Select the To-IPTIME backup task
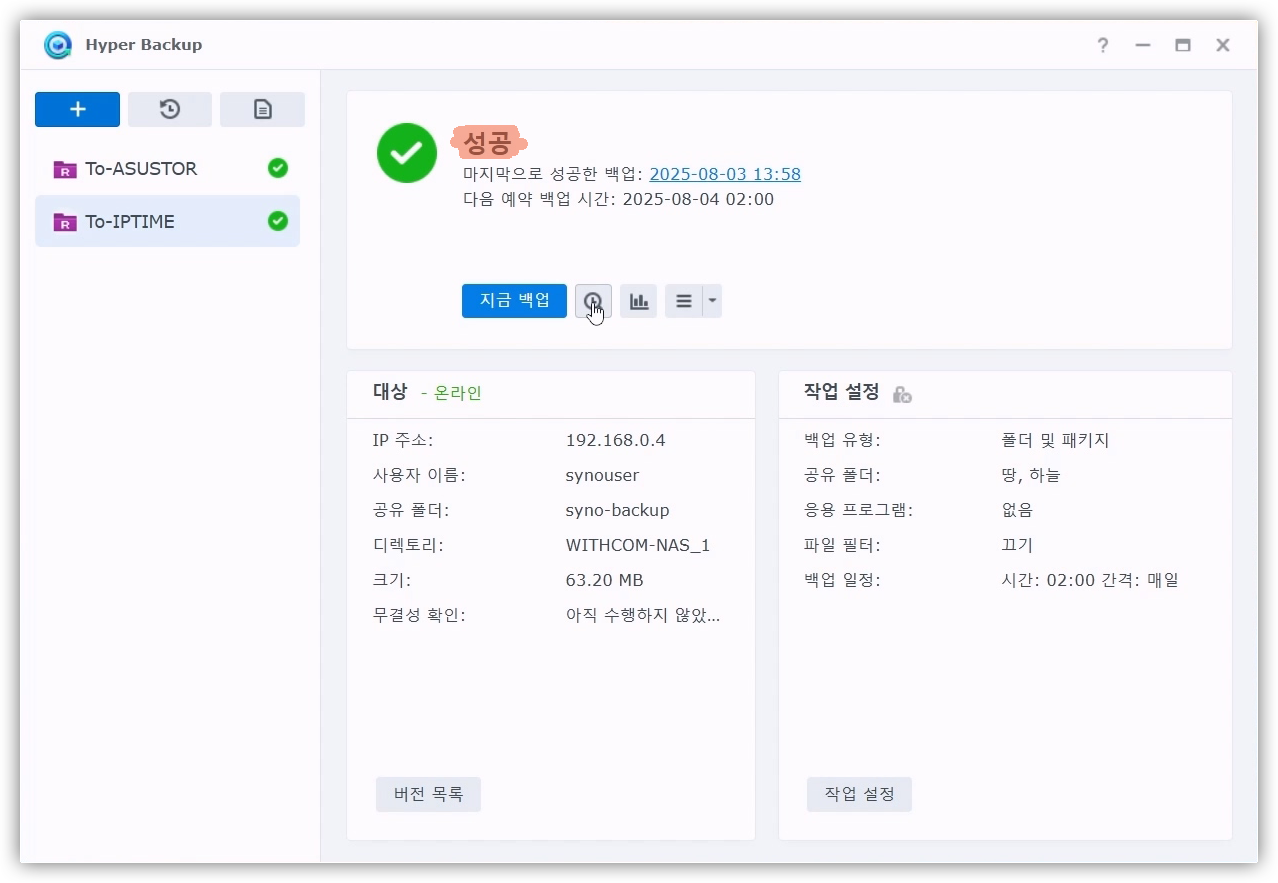This screenshot has width=1278, height=883. point(130,222)
